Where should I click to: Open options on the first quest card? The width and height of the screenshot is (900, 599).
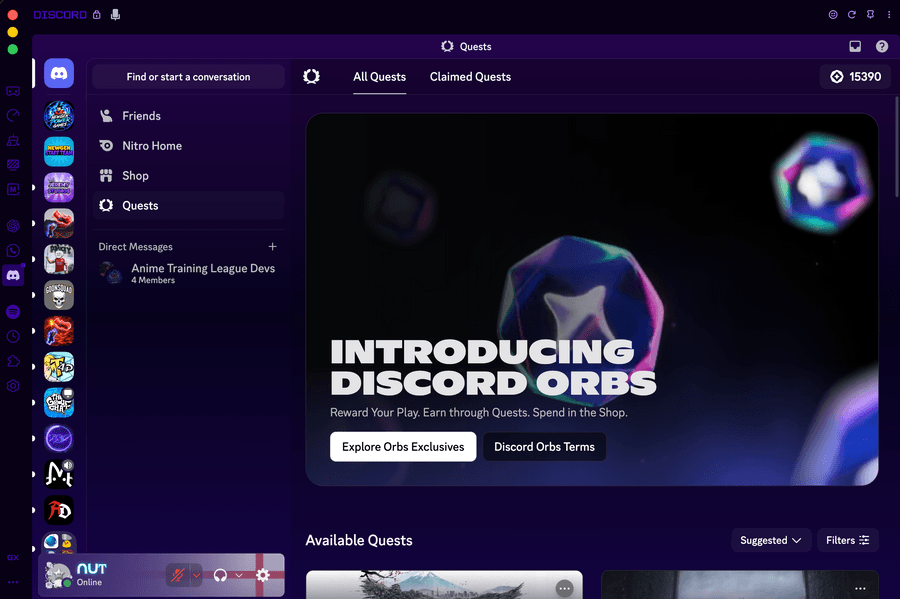[564, 588]
